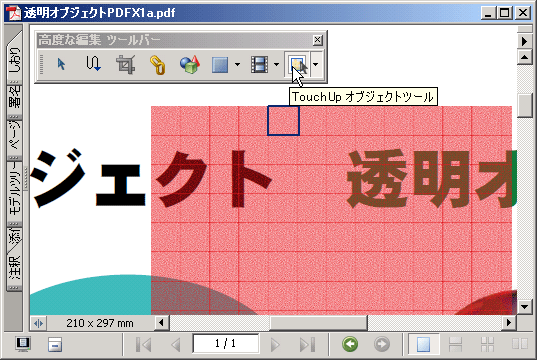Screen dimensions: 537x360
Task: Select the Crop tool icon
Action: point(125,64)
